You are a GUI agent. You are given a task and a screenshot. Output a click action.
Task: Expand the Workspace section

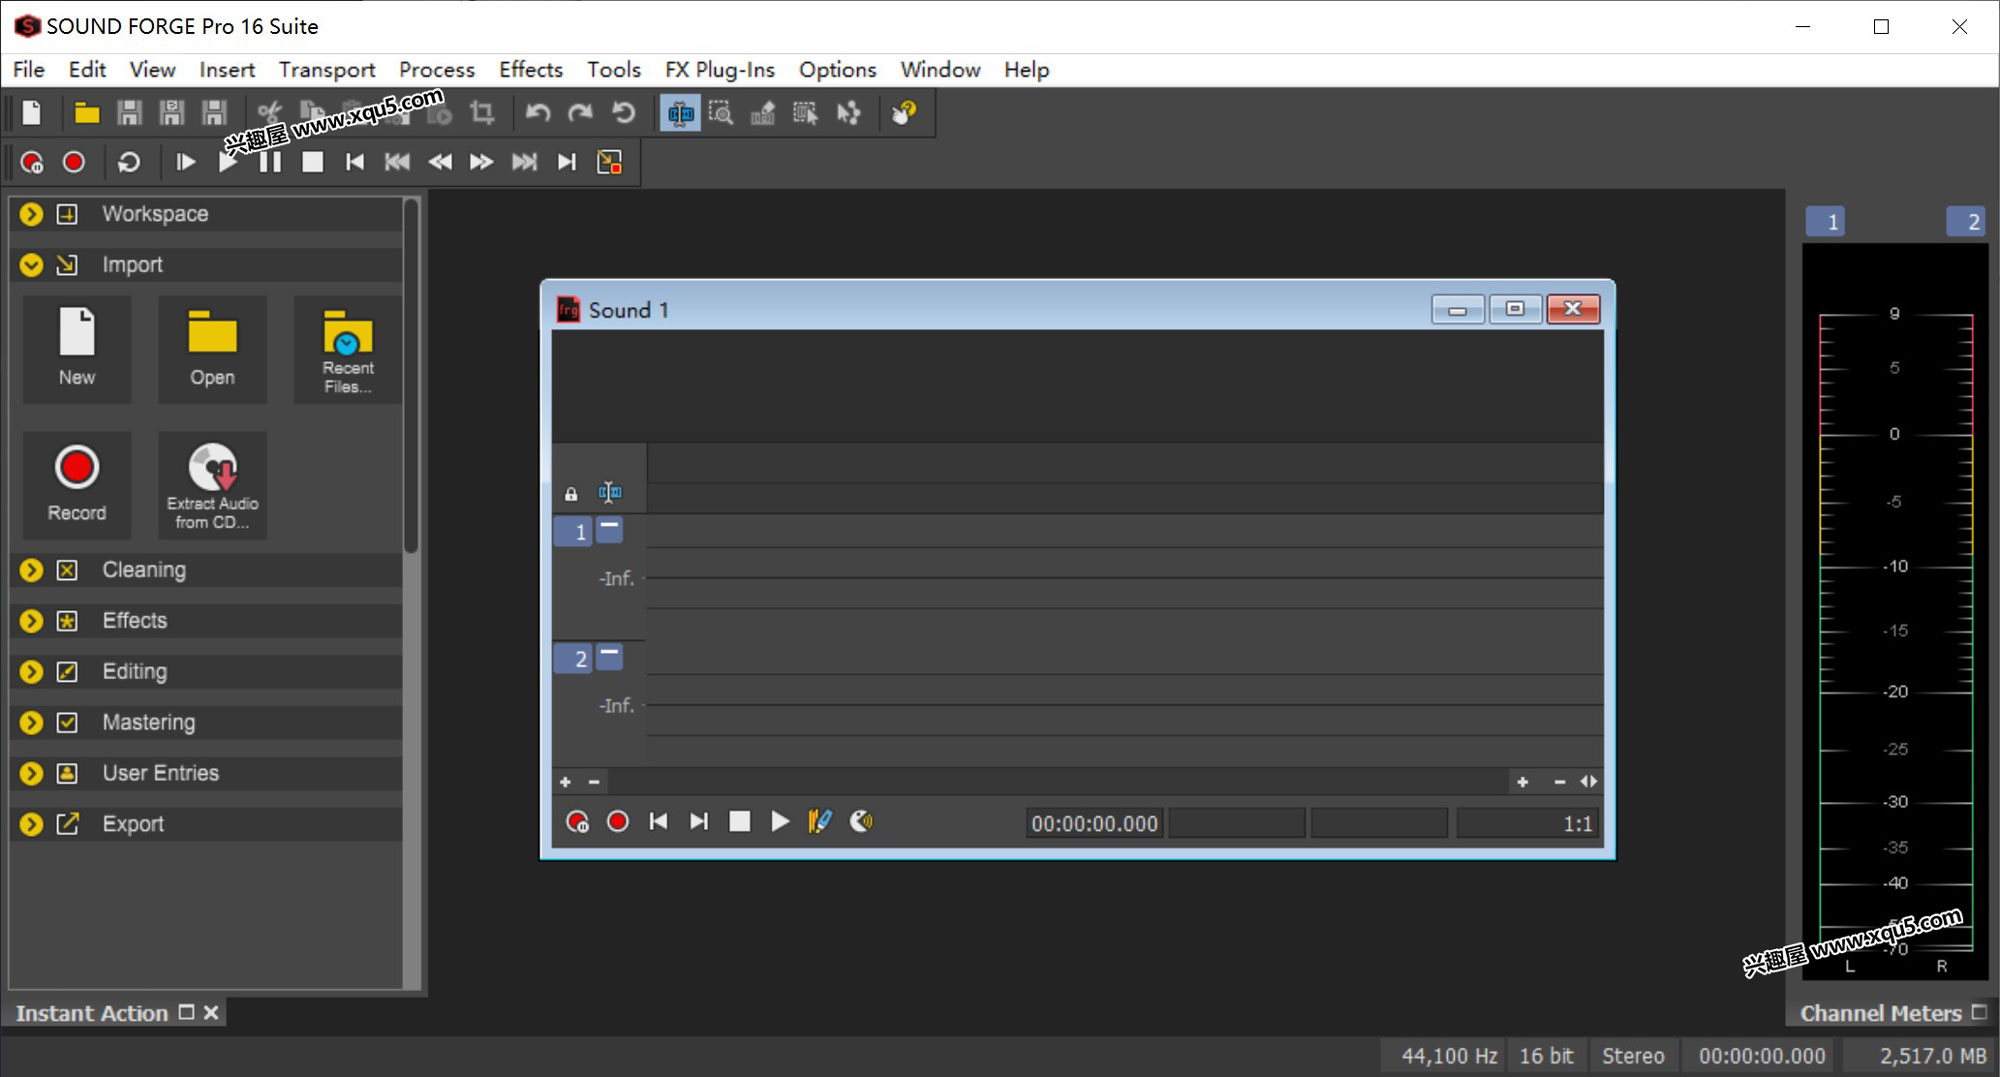click(31, 214)
